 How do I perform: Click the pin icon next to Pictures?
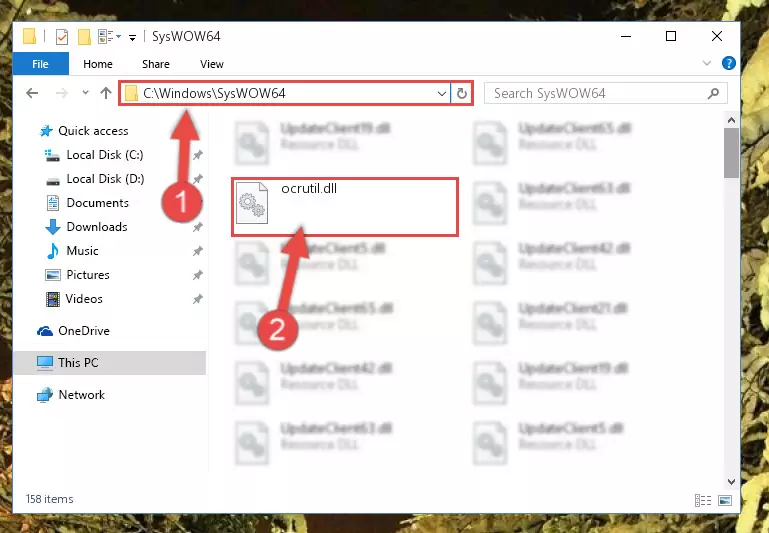[197, 275]
